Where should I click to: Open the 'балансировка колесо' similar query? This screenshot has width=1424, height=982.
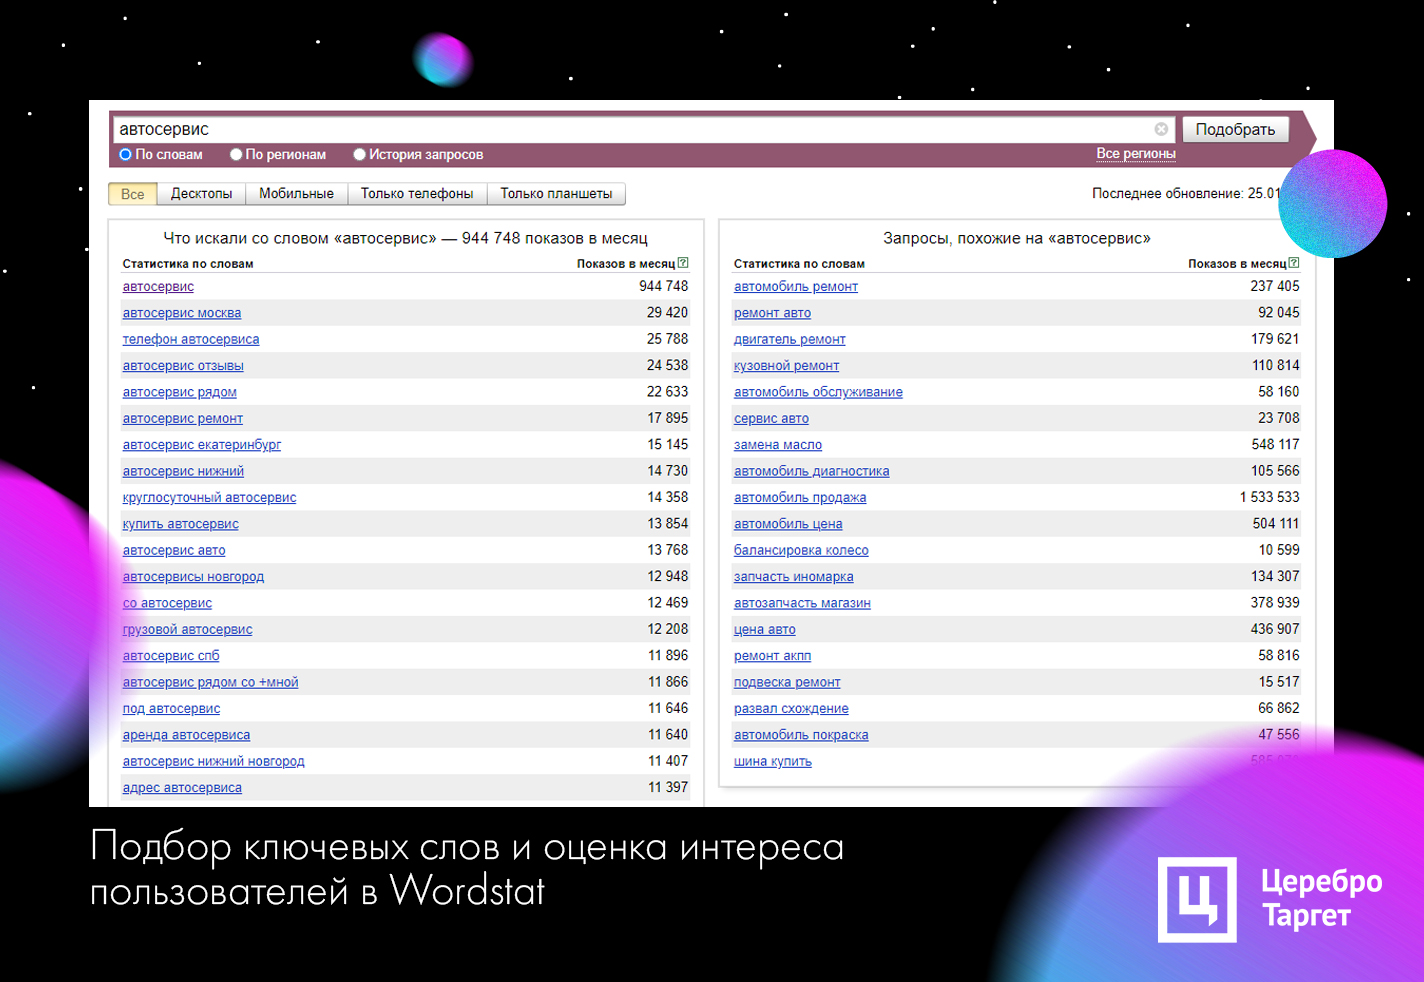click(x=801, y=551)
